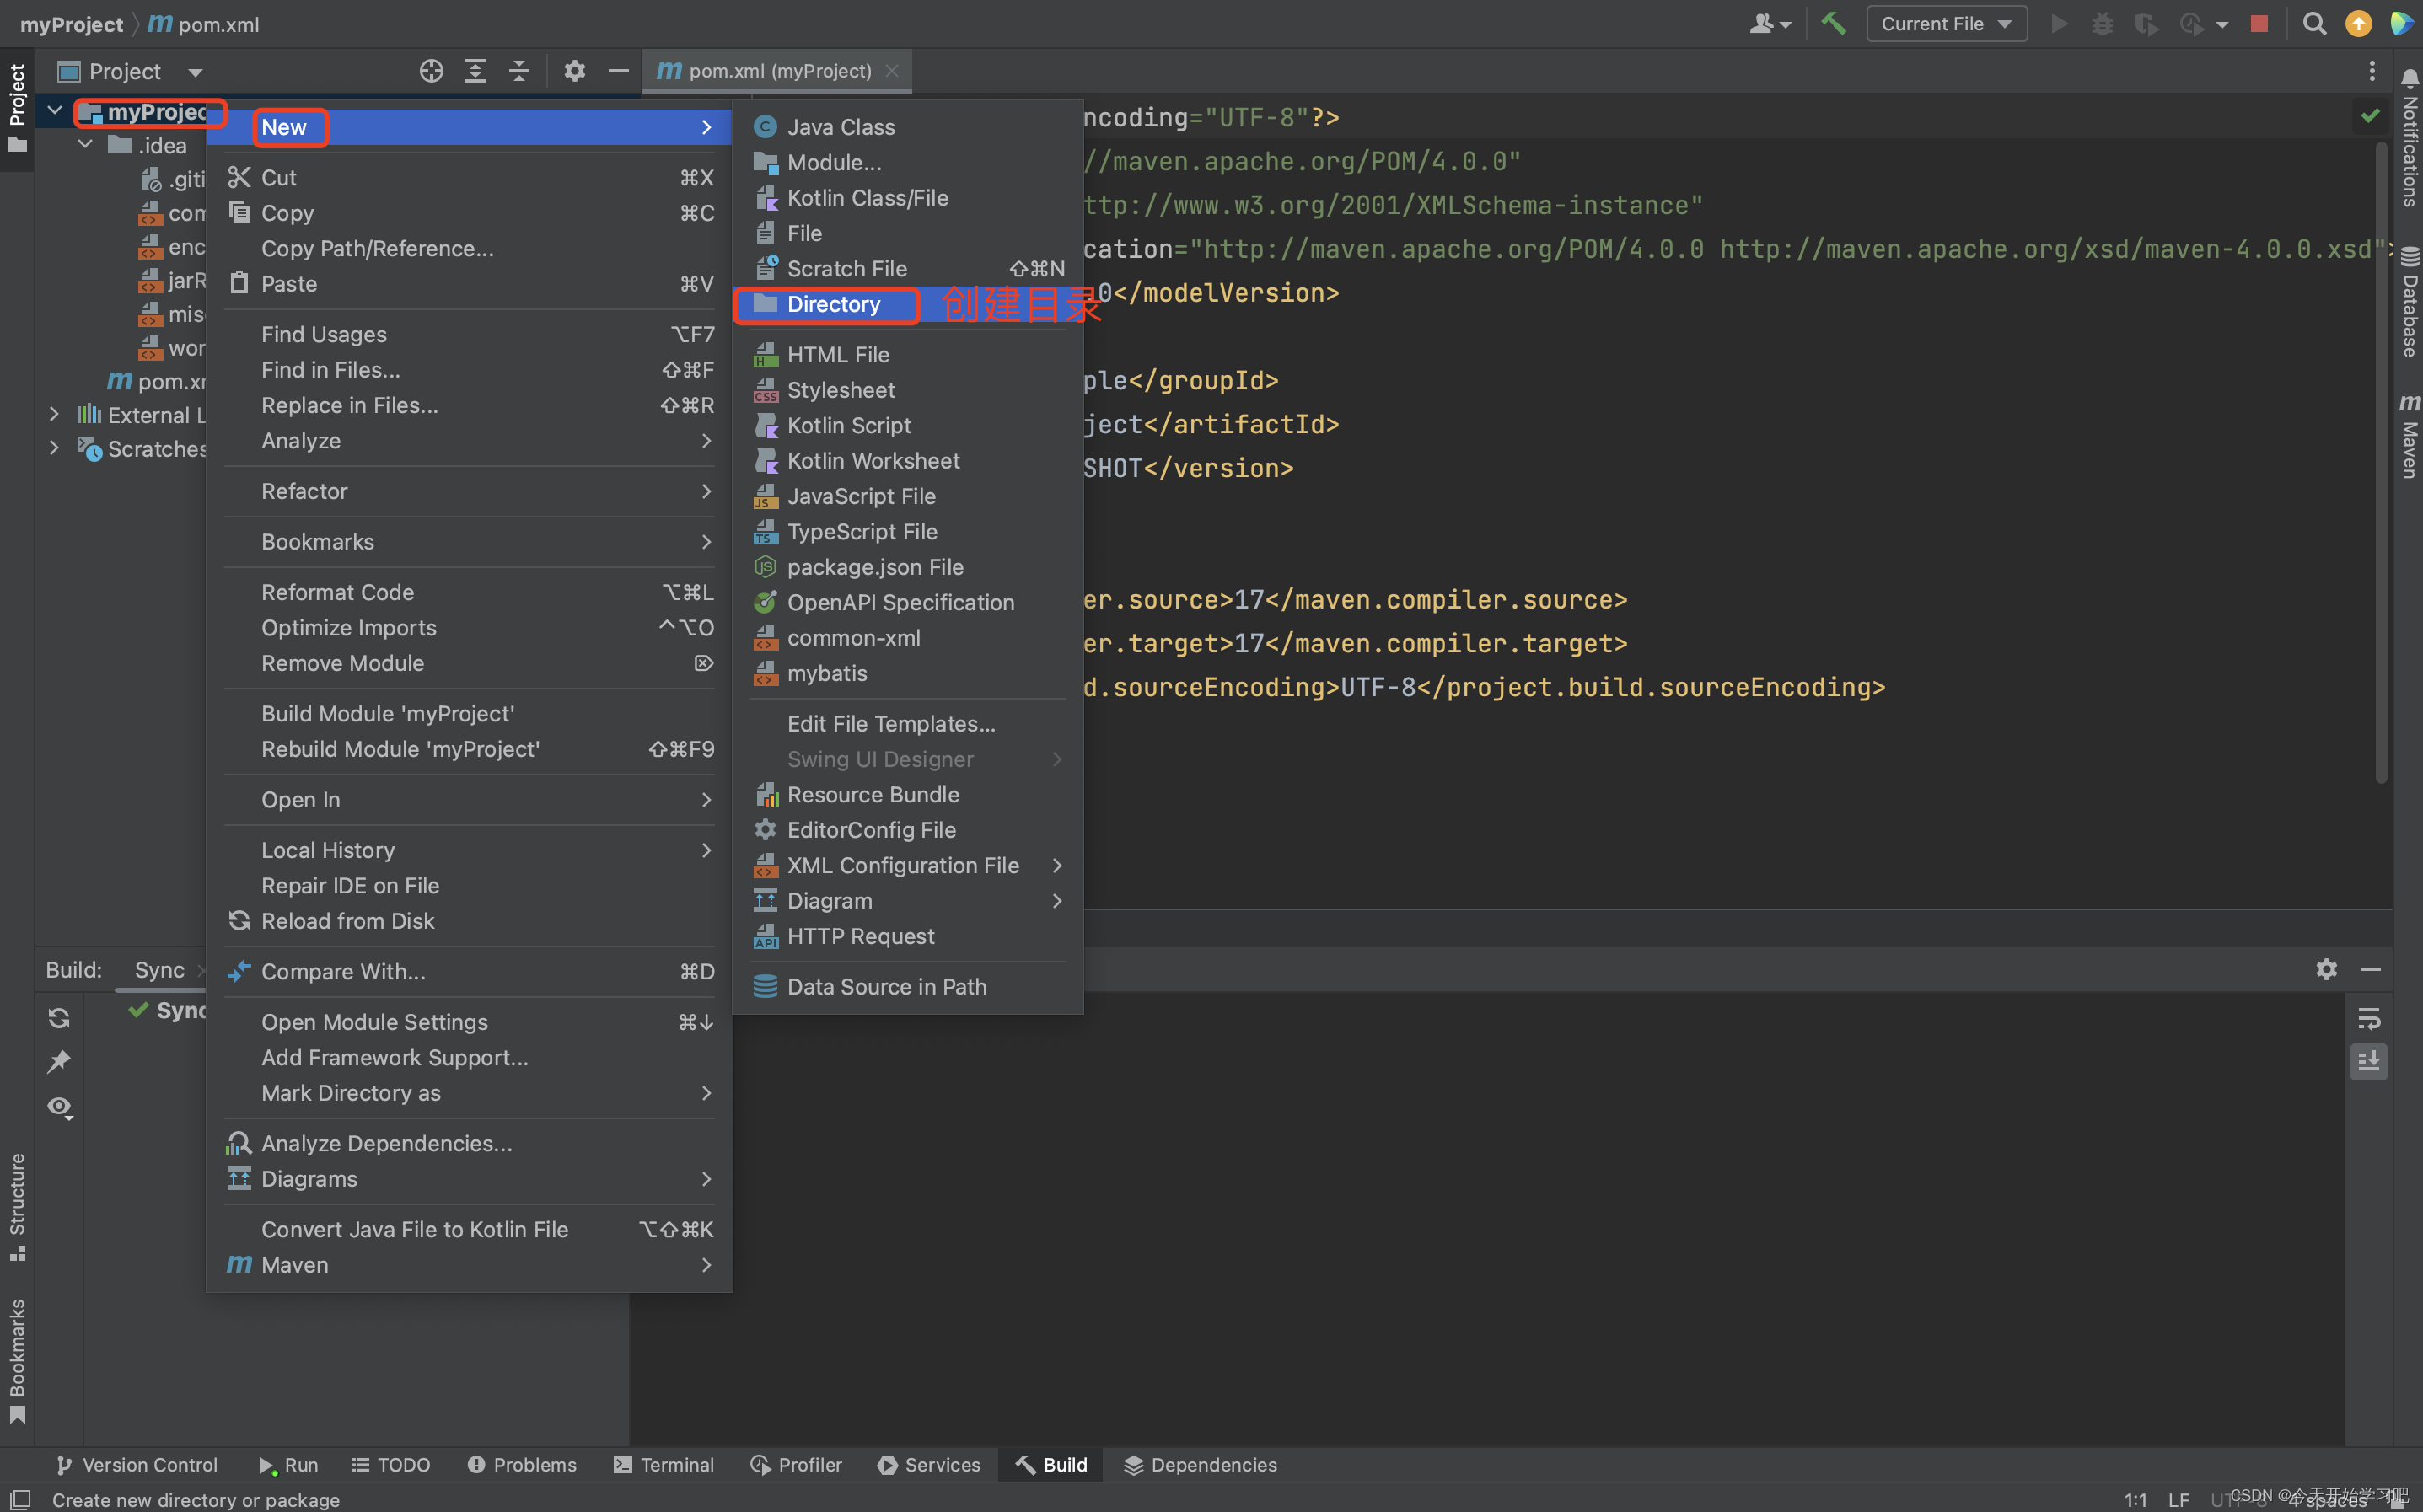Click Reload from Disk menu entry
Image resolution: width=2423 pixels, height=1512 pixels.
point(469,921)
